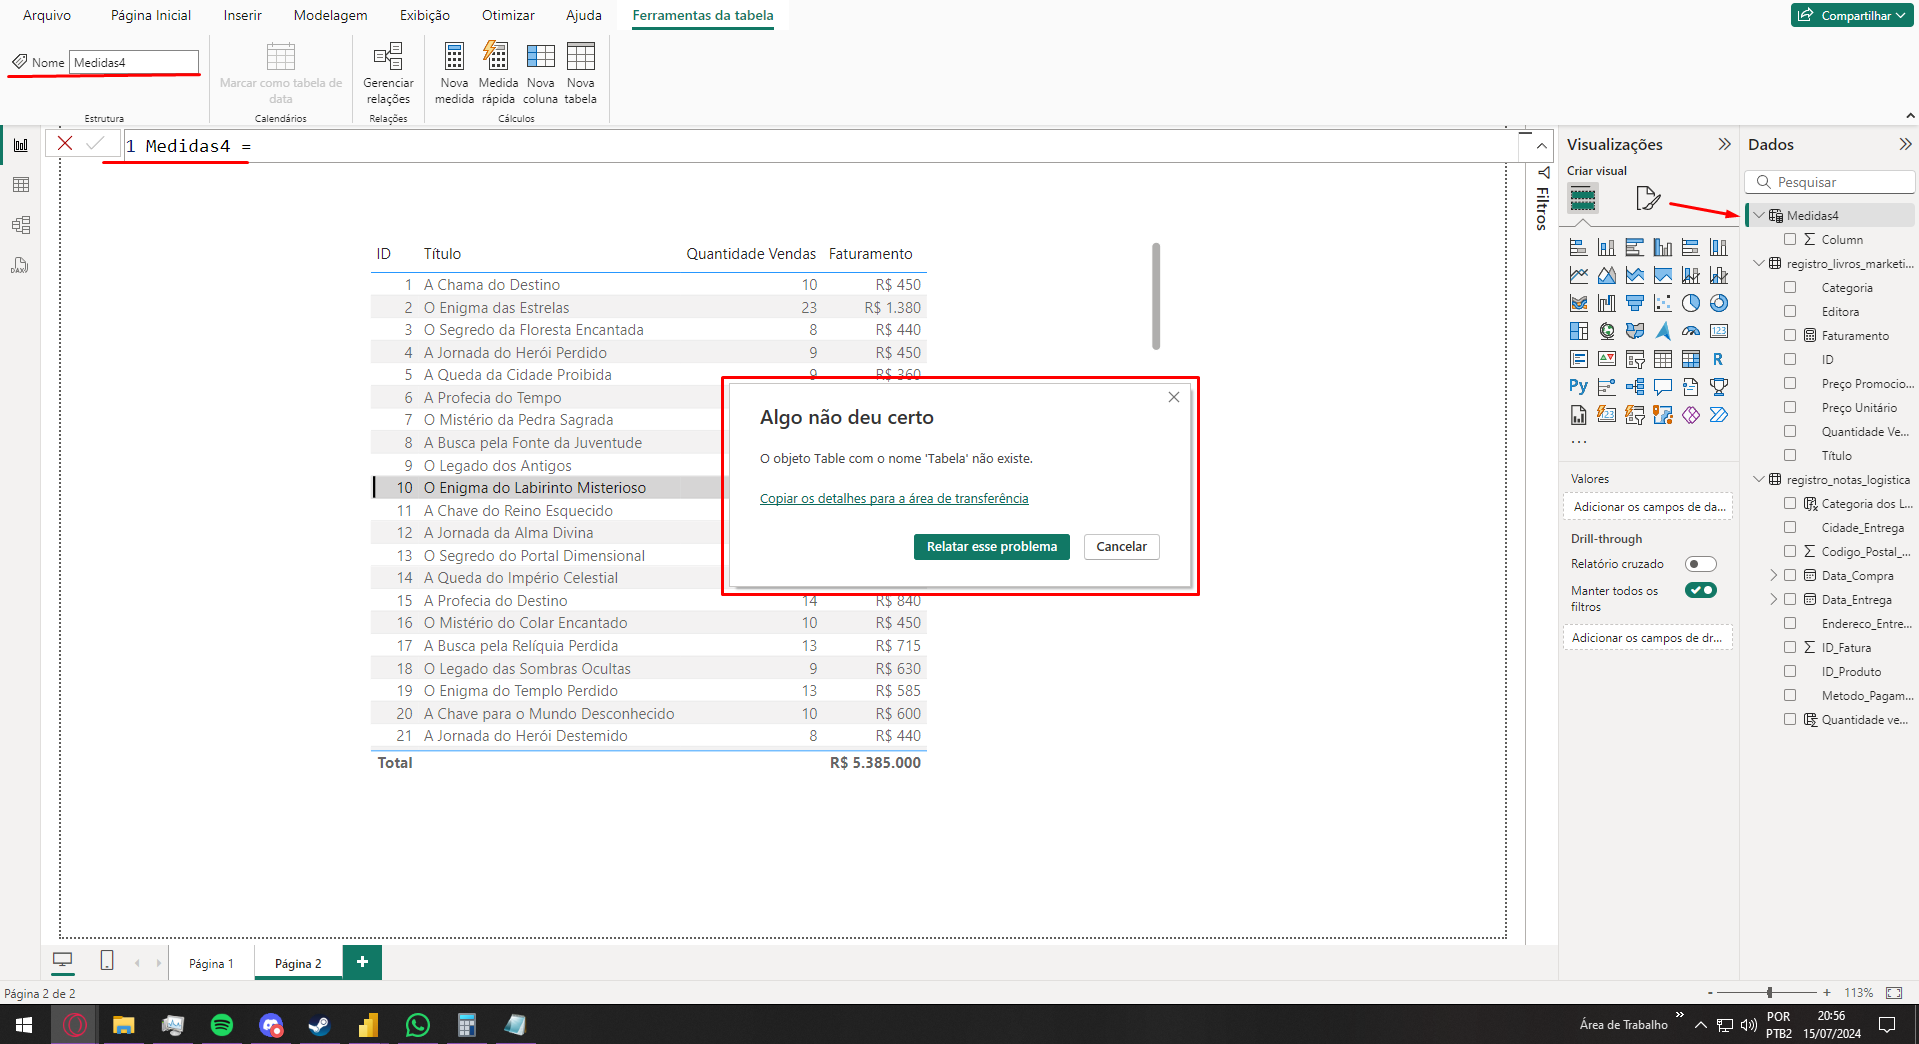The height and width of the screenshot is (1044, 1919).
Task: Select the pie chart visual
Action: click(1690, 303)
